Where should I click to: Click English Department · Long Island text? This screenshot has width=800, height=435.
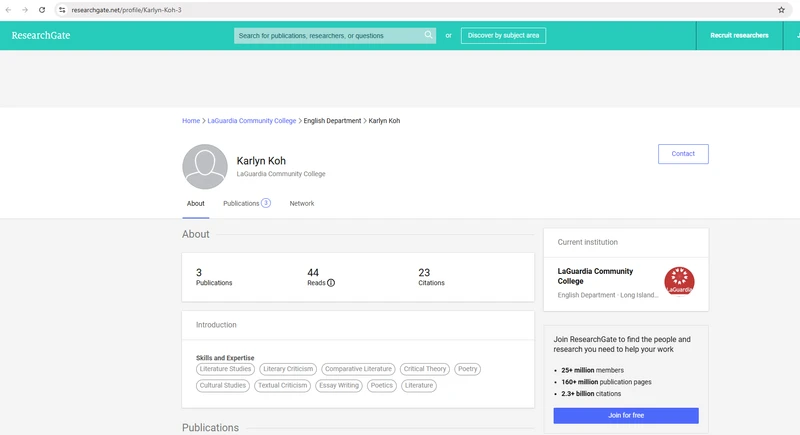point(608,295)
